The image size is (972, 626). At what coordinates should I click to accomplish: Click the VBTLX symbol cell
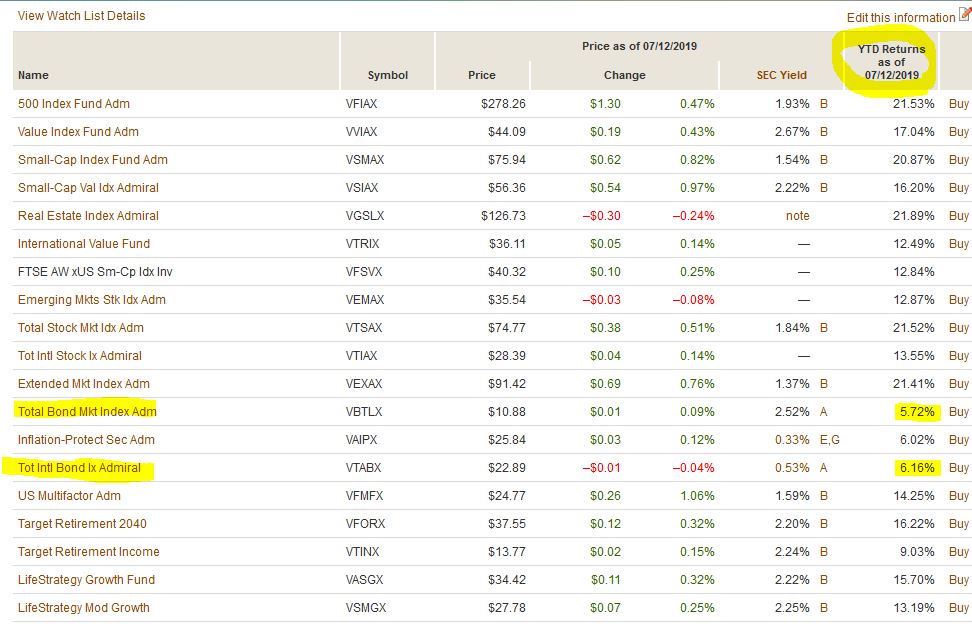coord(364,412)
